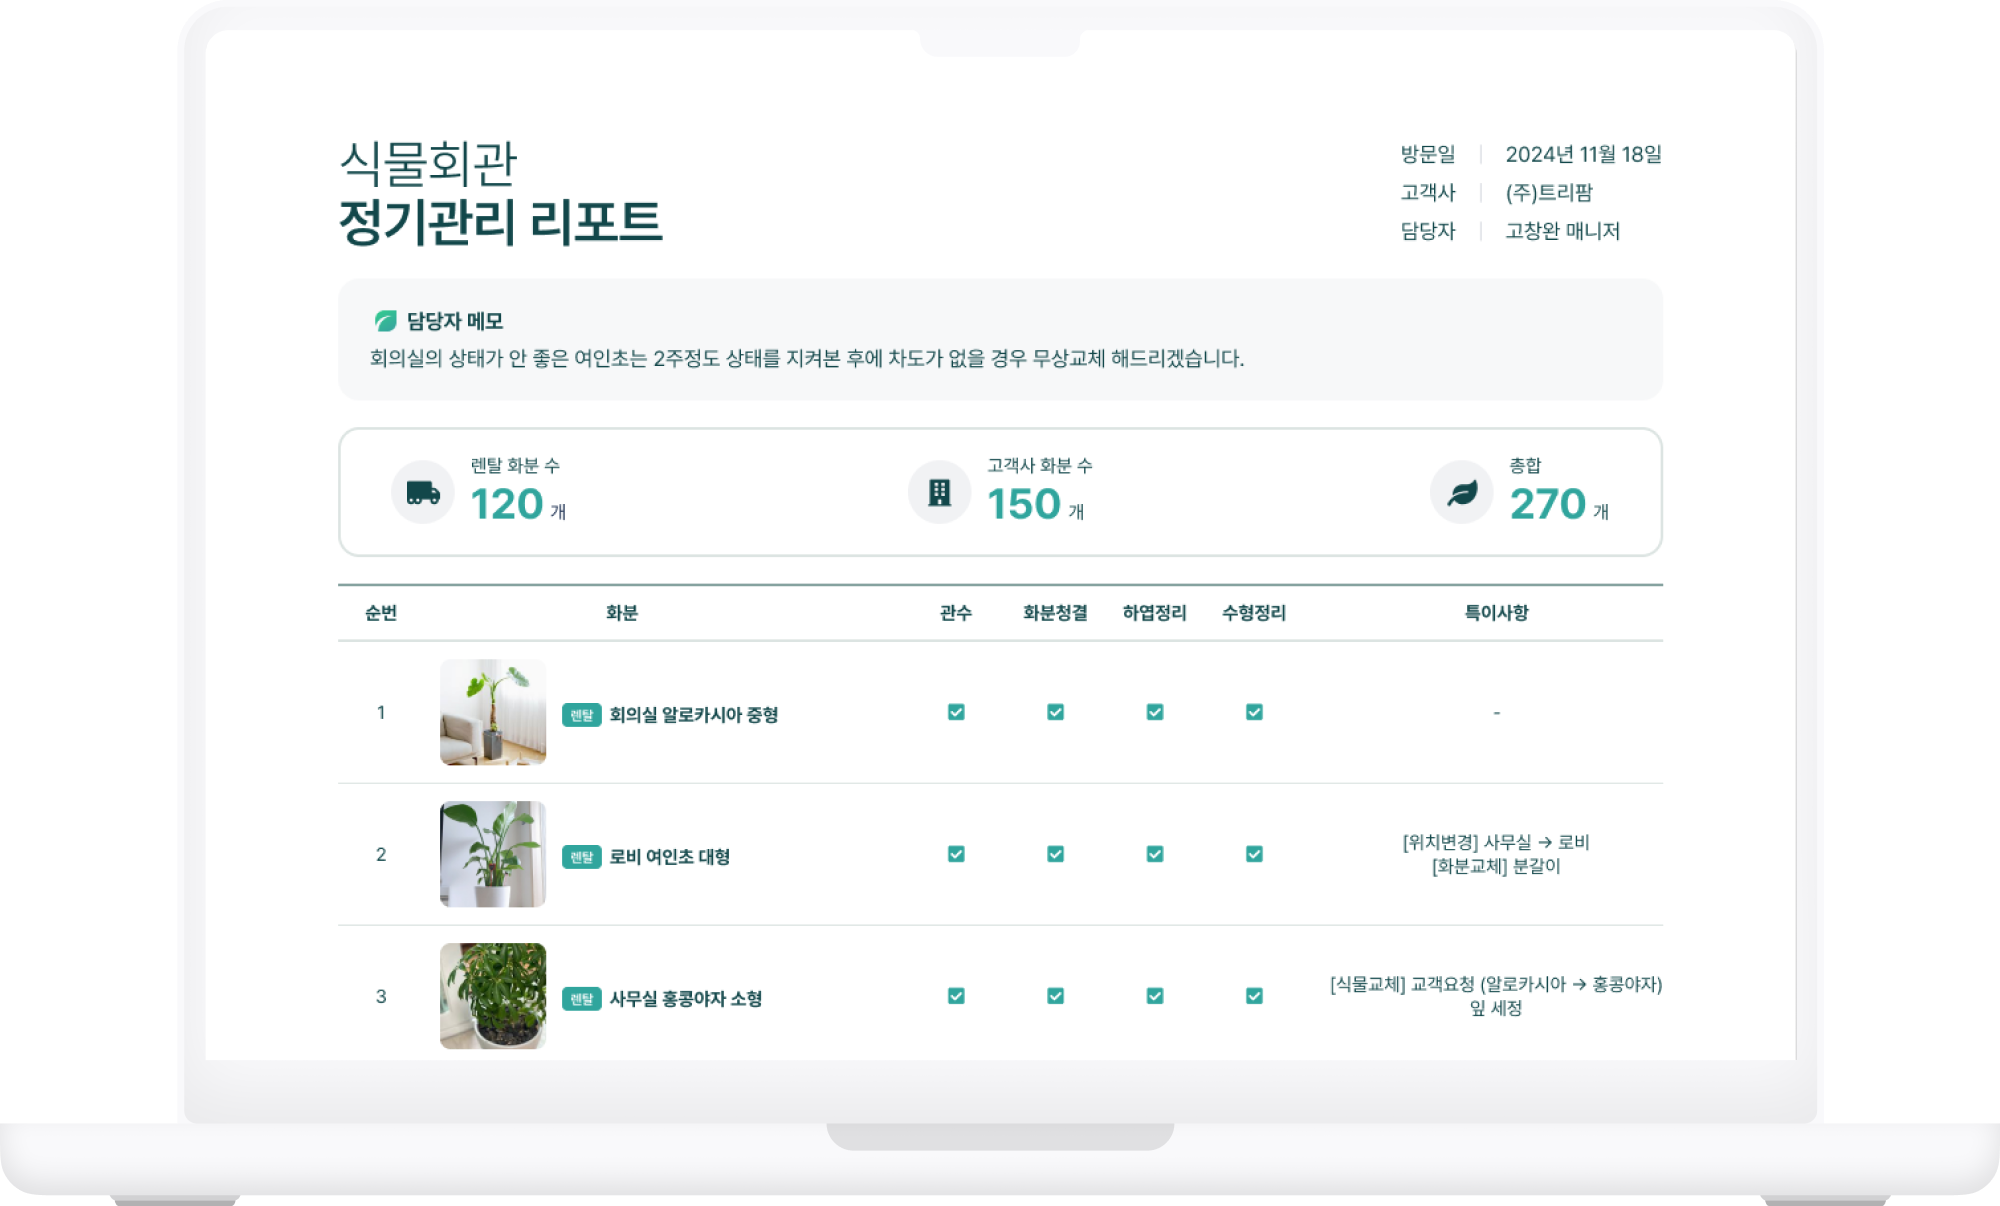Click the 고객사 label in header info

click(1428, 192)
